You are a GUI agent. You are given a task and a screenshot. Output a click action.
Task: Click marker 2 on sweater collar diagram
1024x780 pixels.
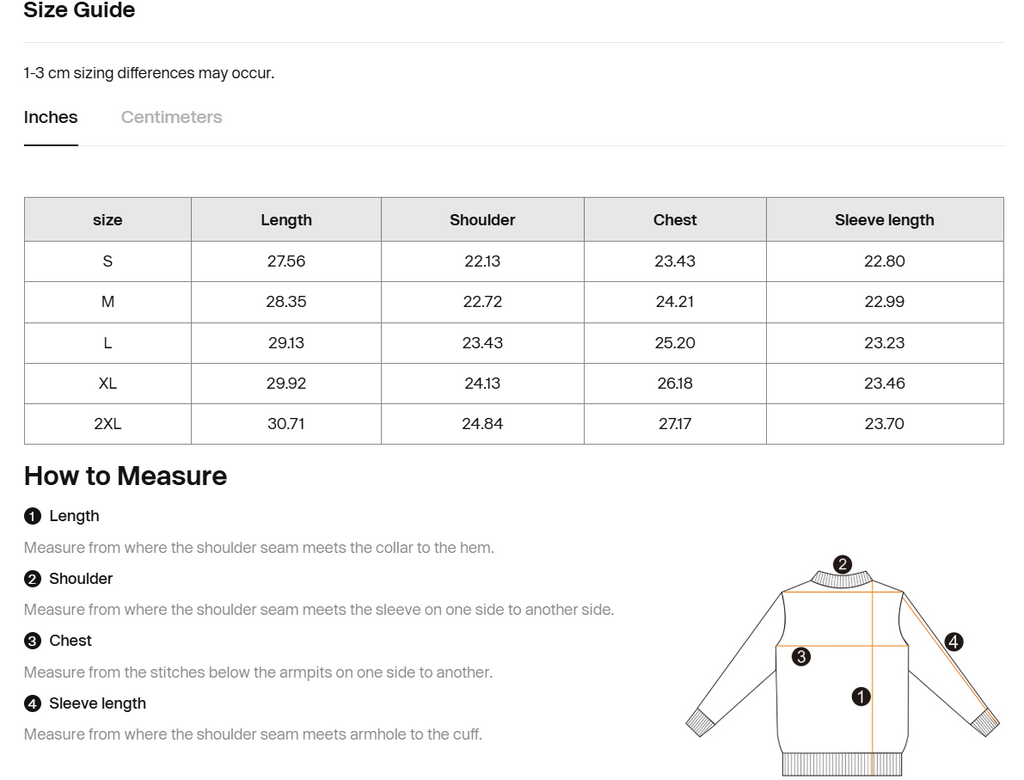tap(843, 565)
